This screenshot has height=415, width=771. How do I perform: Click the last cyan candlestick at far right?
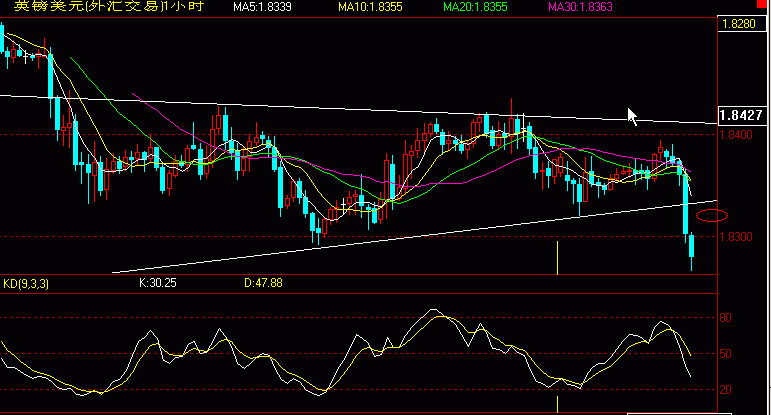pyautogui.click(x=691, y=251)
